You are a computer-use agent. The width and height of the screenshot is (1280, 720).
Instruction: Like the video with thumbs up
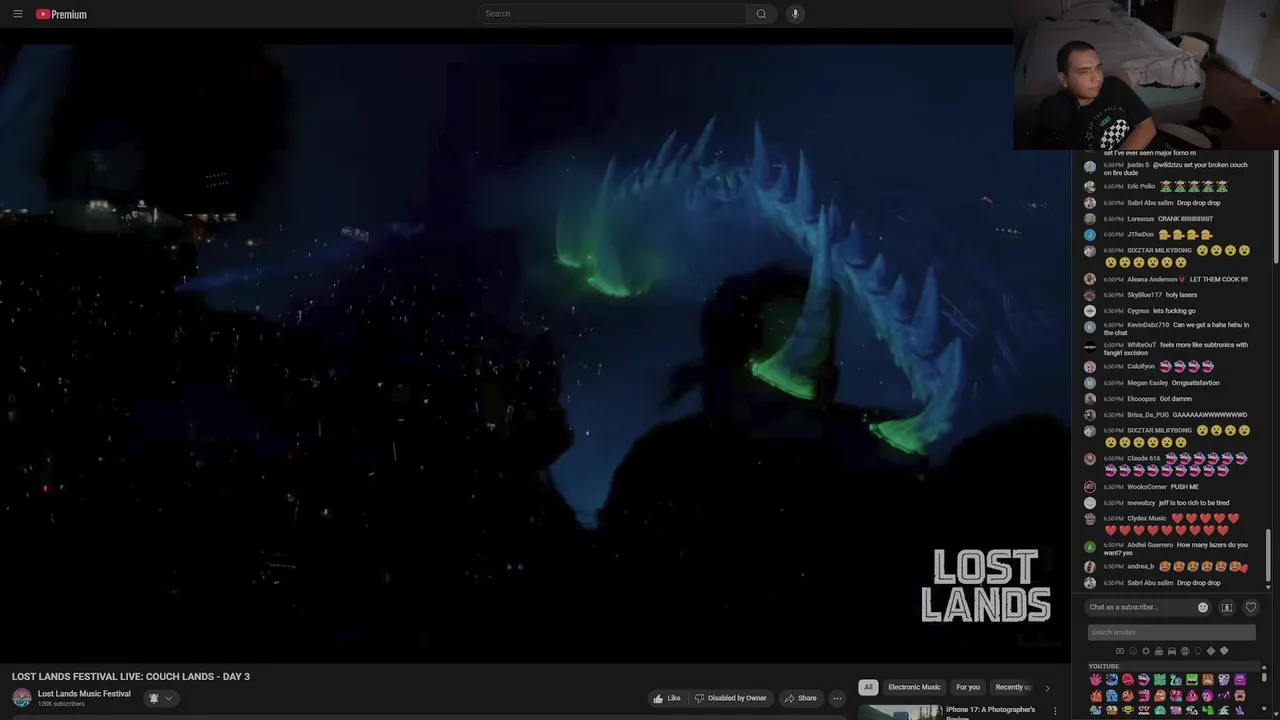(x=667, y=698)
